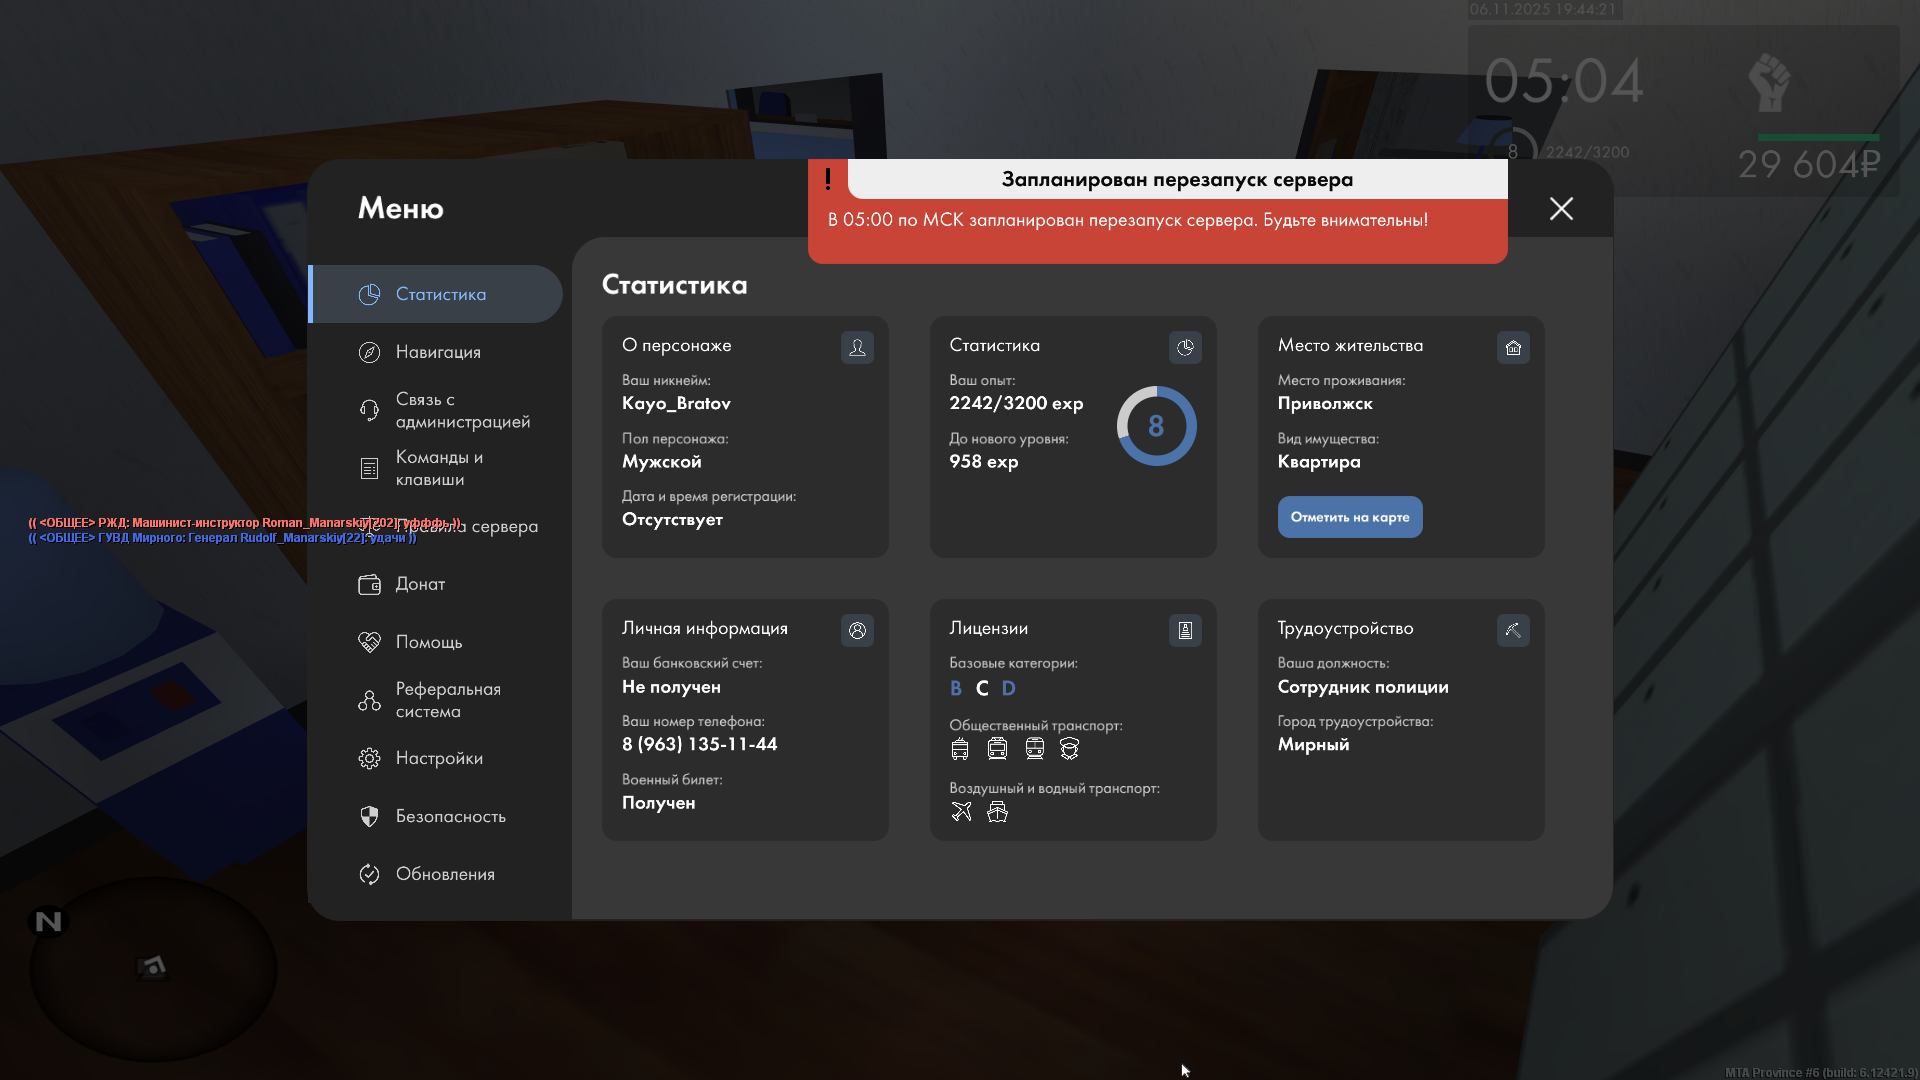The height and width of the screenshot is (1080, 1920).
Task: Click the house icon in Место жительства card
Action: pyautogui.click(x=1513, y=347)
